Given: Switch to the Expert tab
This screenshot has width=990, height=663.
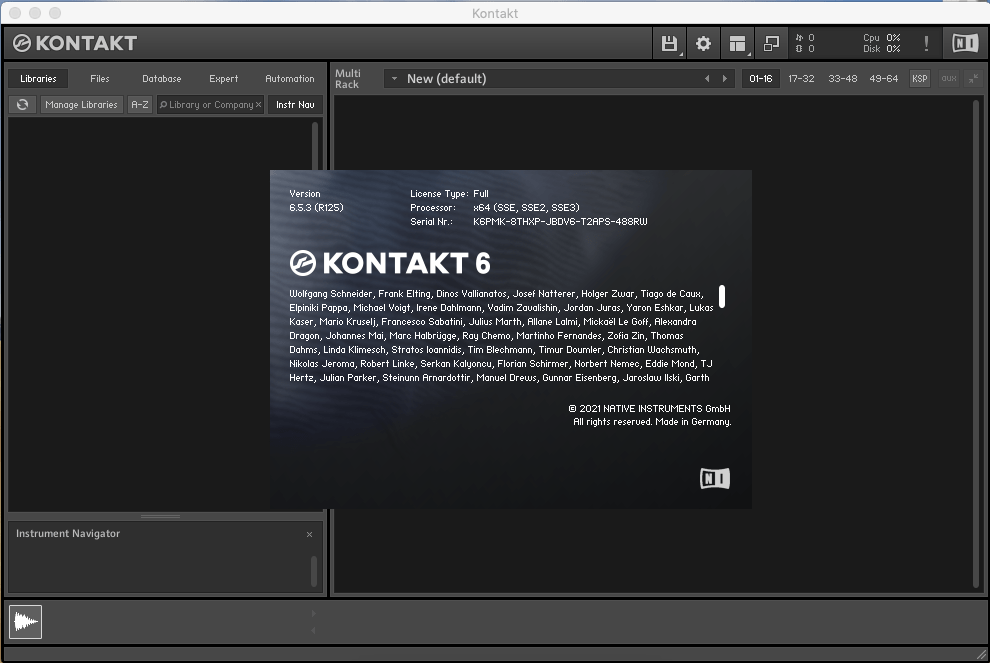Looking at the screenshot, I should [224, 79].
